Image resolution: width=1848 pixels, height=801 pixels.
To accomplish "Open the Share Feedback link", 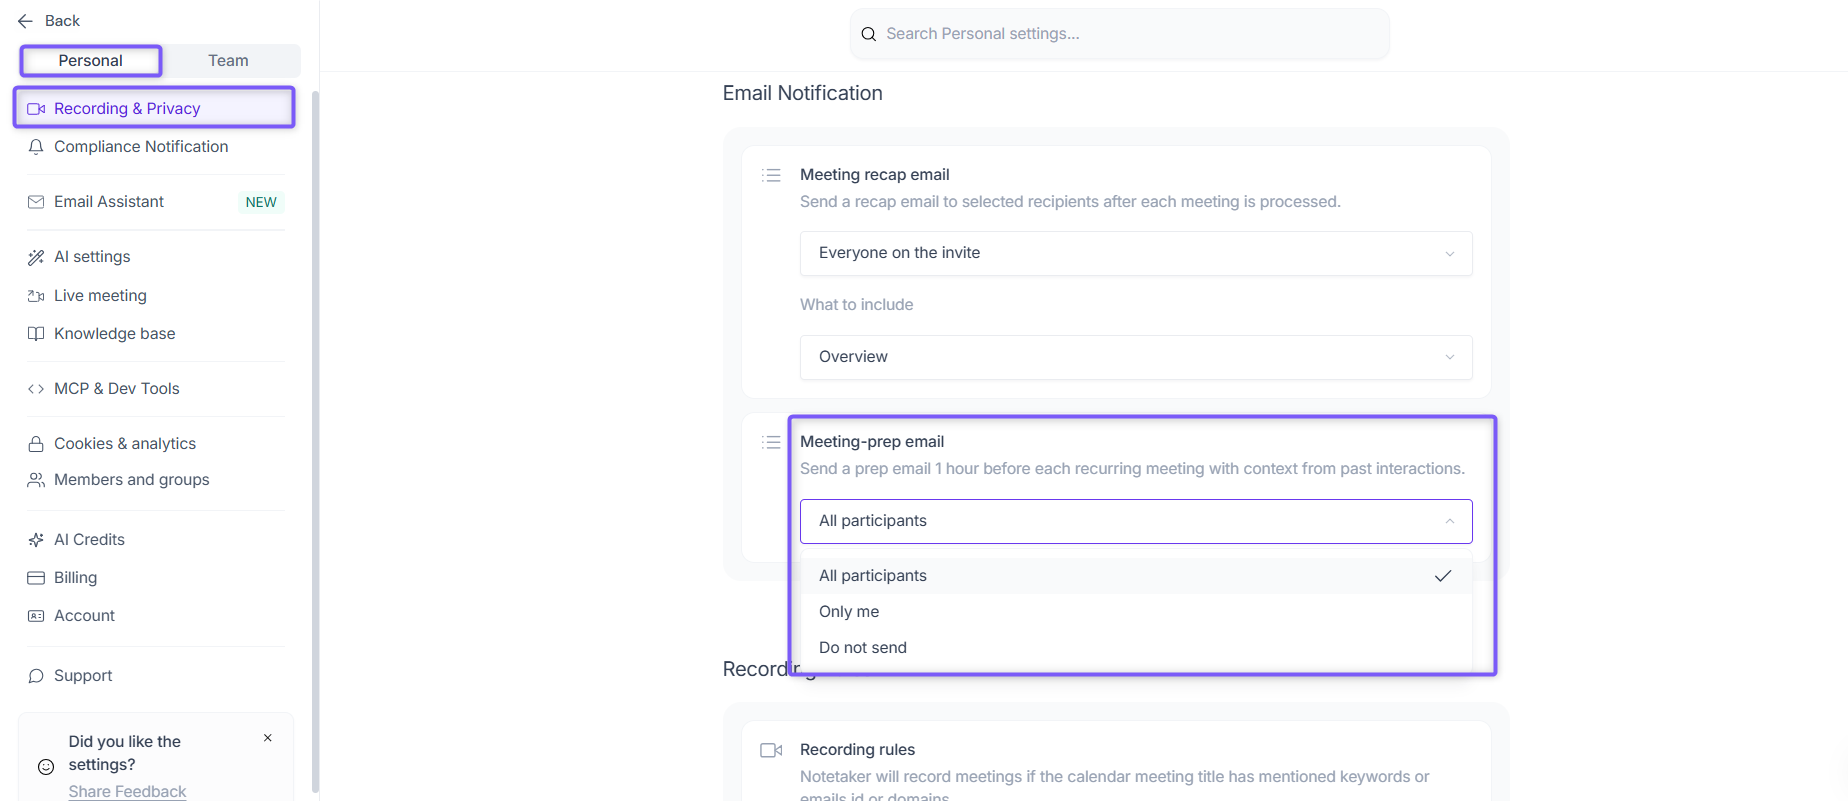I will click(127, 791).
